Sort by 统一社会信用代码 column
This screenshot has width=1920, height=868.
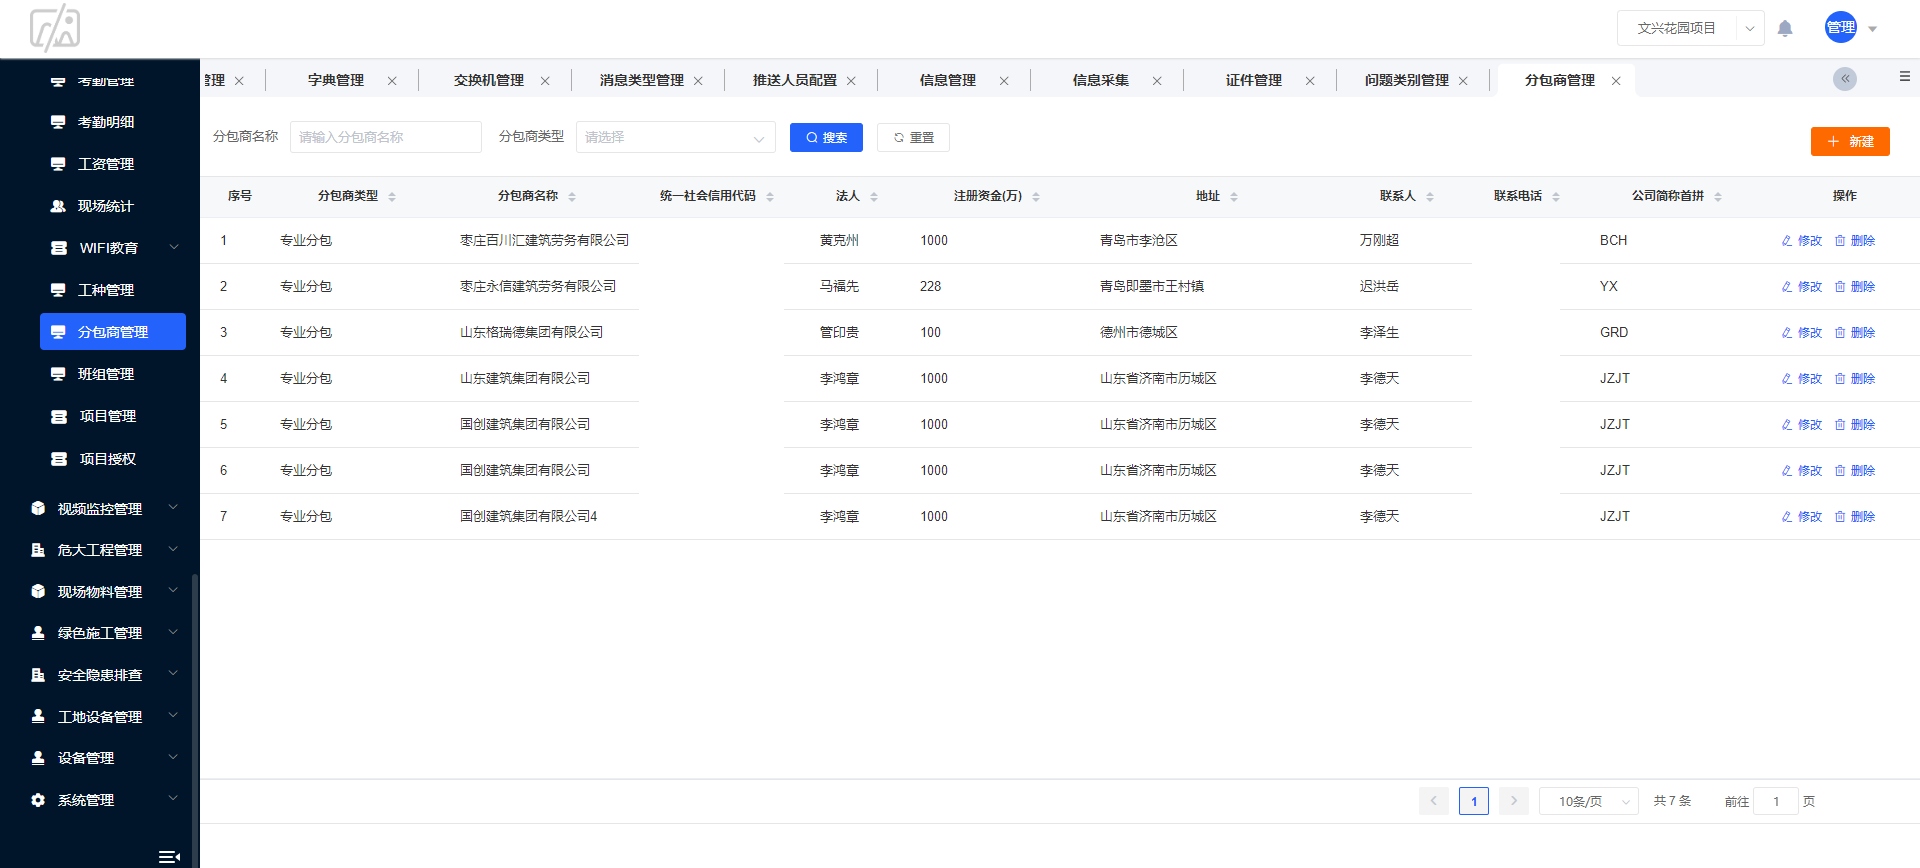(770, 197)
